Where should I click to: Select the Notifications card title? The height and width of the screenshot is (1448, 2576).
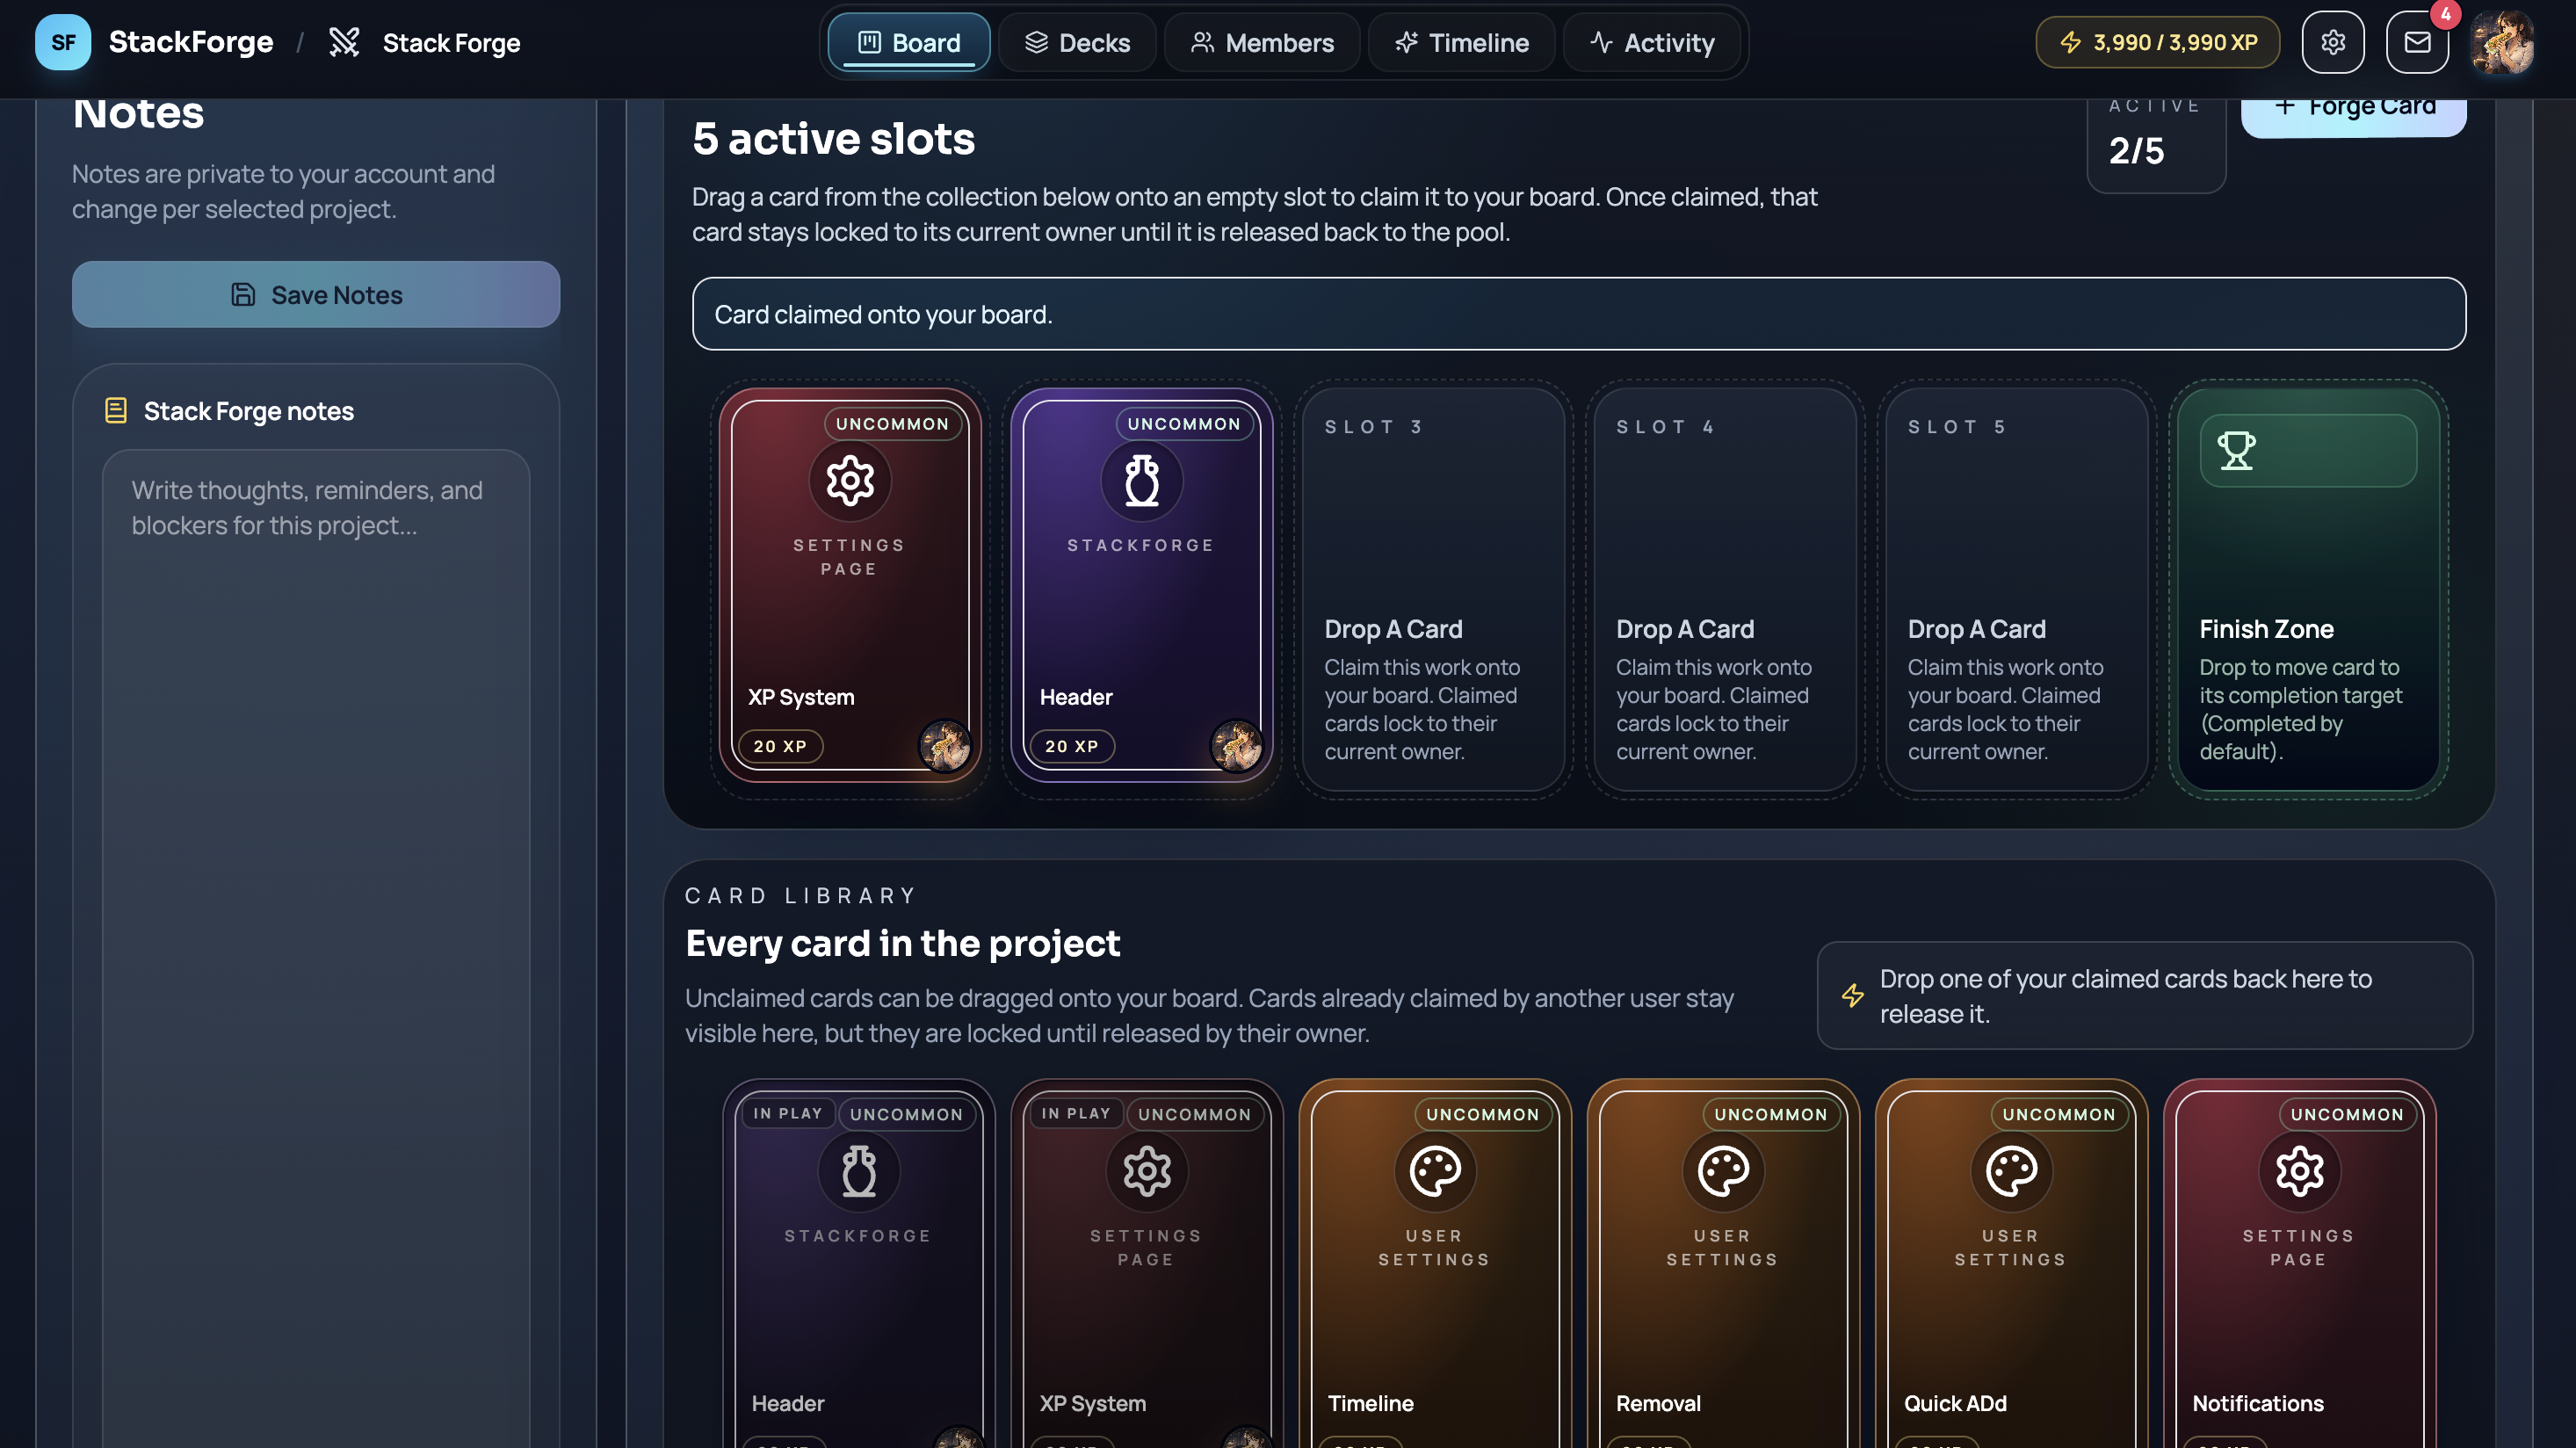click(x=2257, y=1403)
